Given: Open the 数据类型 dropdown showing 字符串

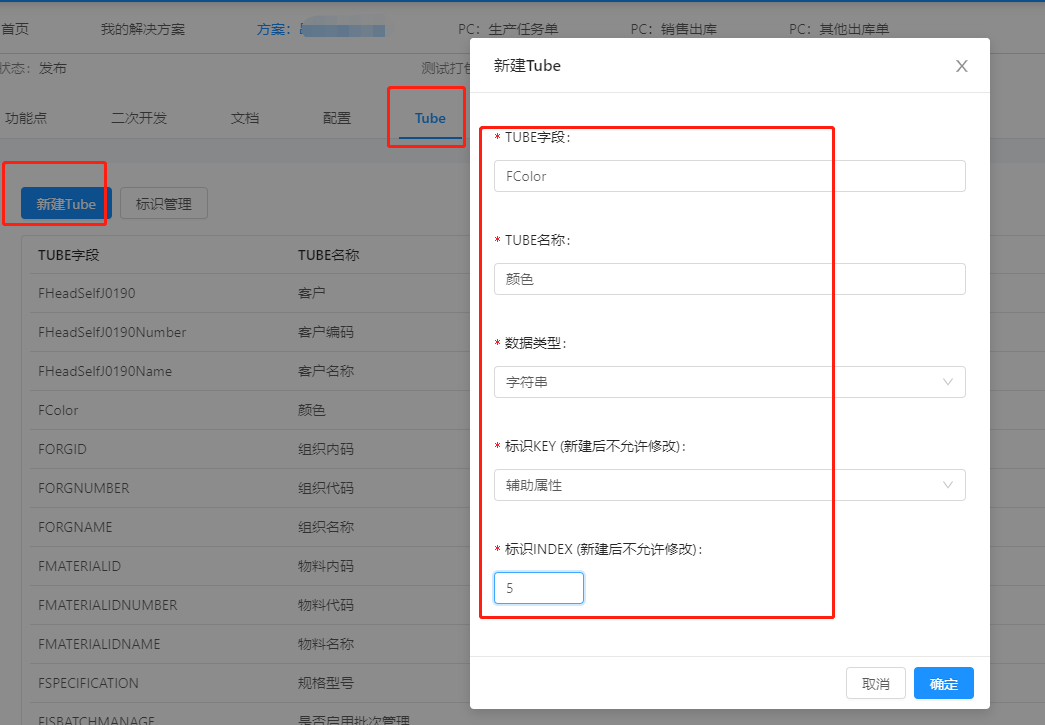Looking at the screenshot, I should pyautogui.click(x=729, y=382).
